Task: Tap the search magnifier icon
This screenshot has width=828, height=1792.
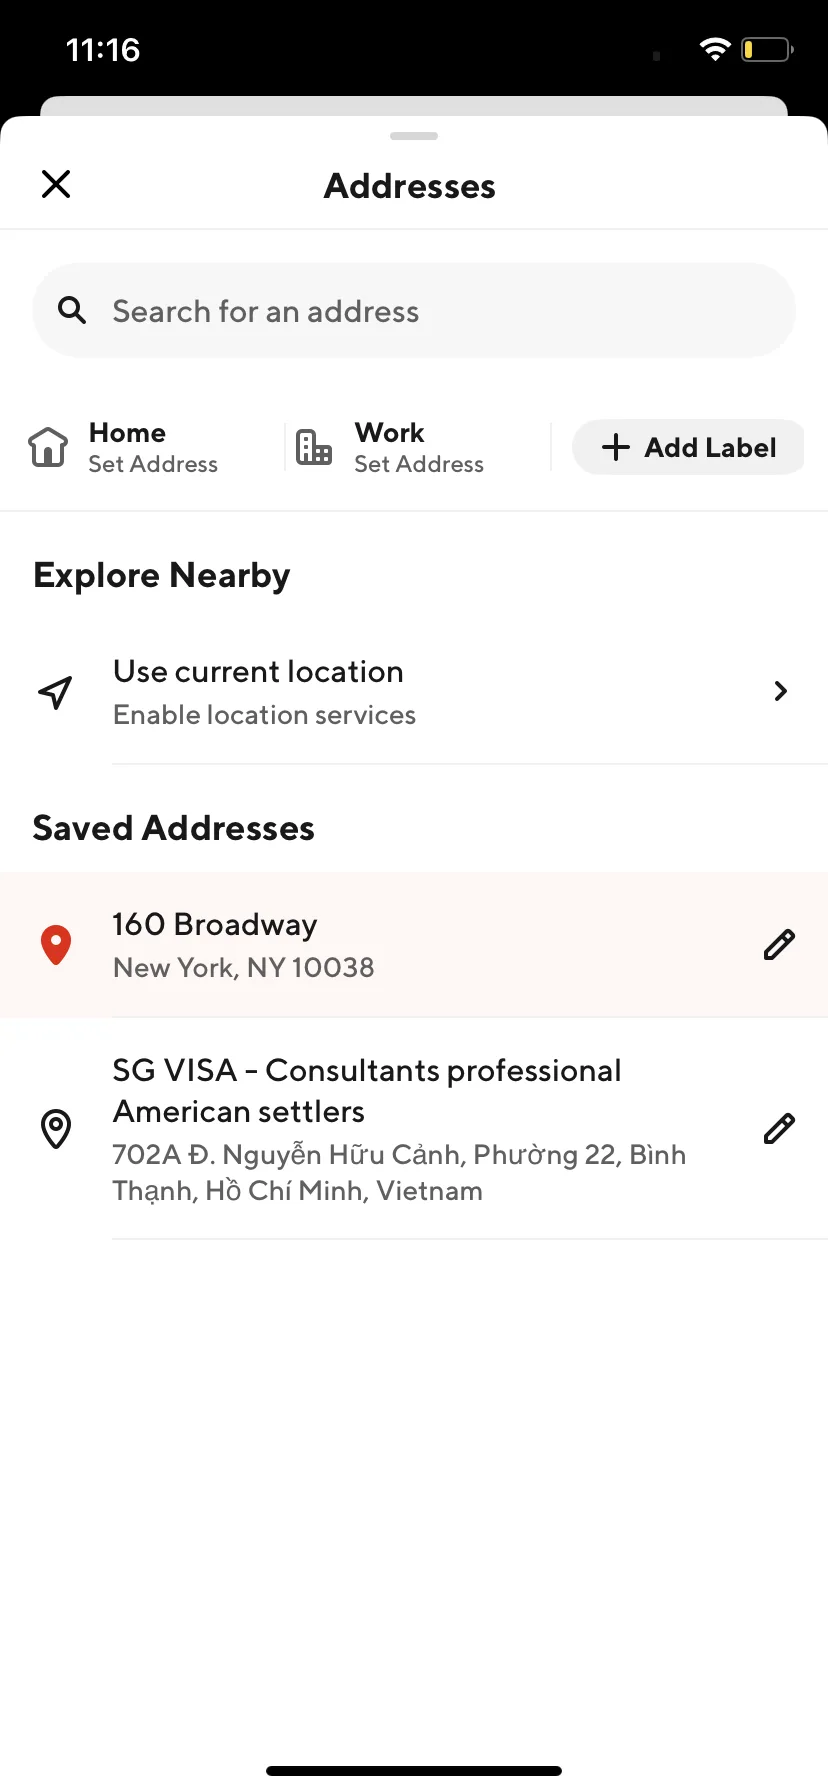Action: click(72, 310)
